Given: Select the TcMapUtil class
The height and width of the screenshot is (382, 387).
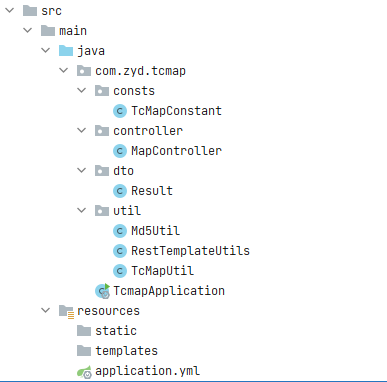Looking at the screenshot, I should point(162,271).
